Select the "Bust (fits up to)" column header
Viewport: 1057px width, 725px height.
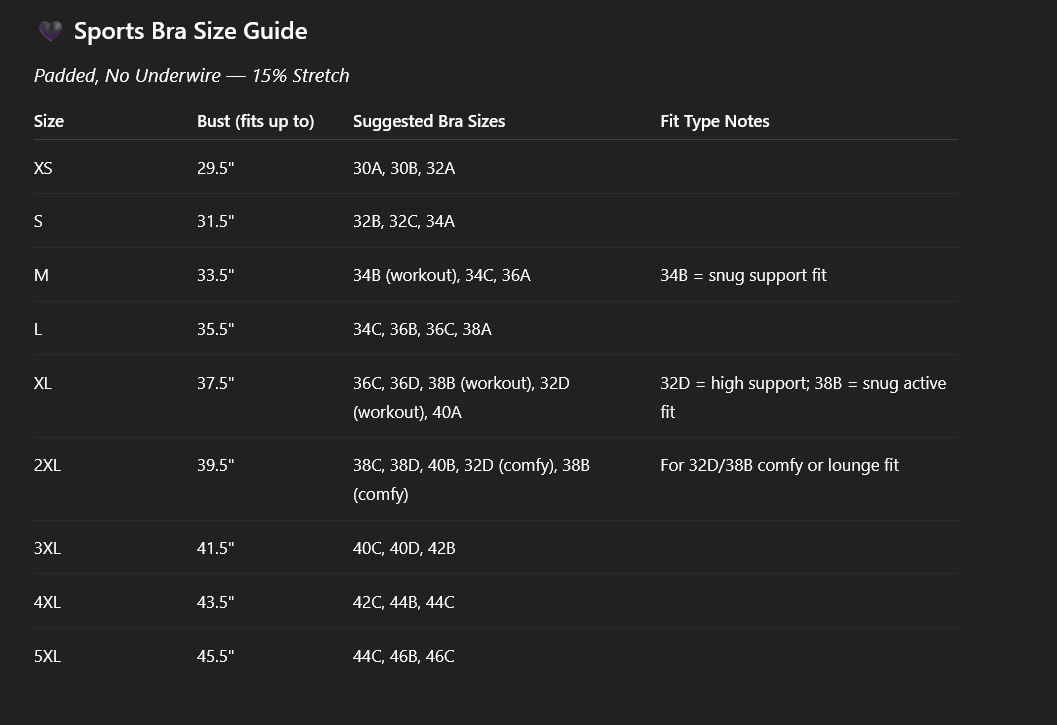click(x=255, y=121)
